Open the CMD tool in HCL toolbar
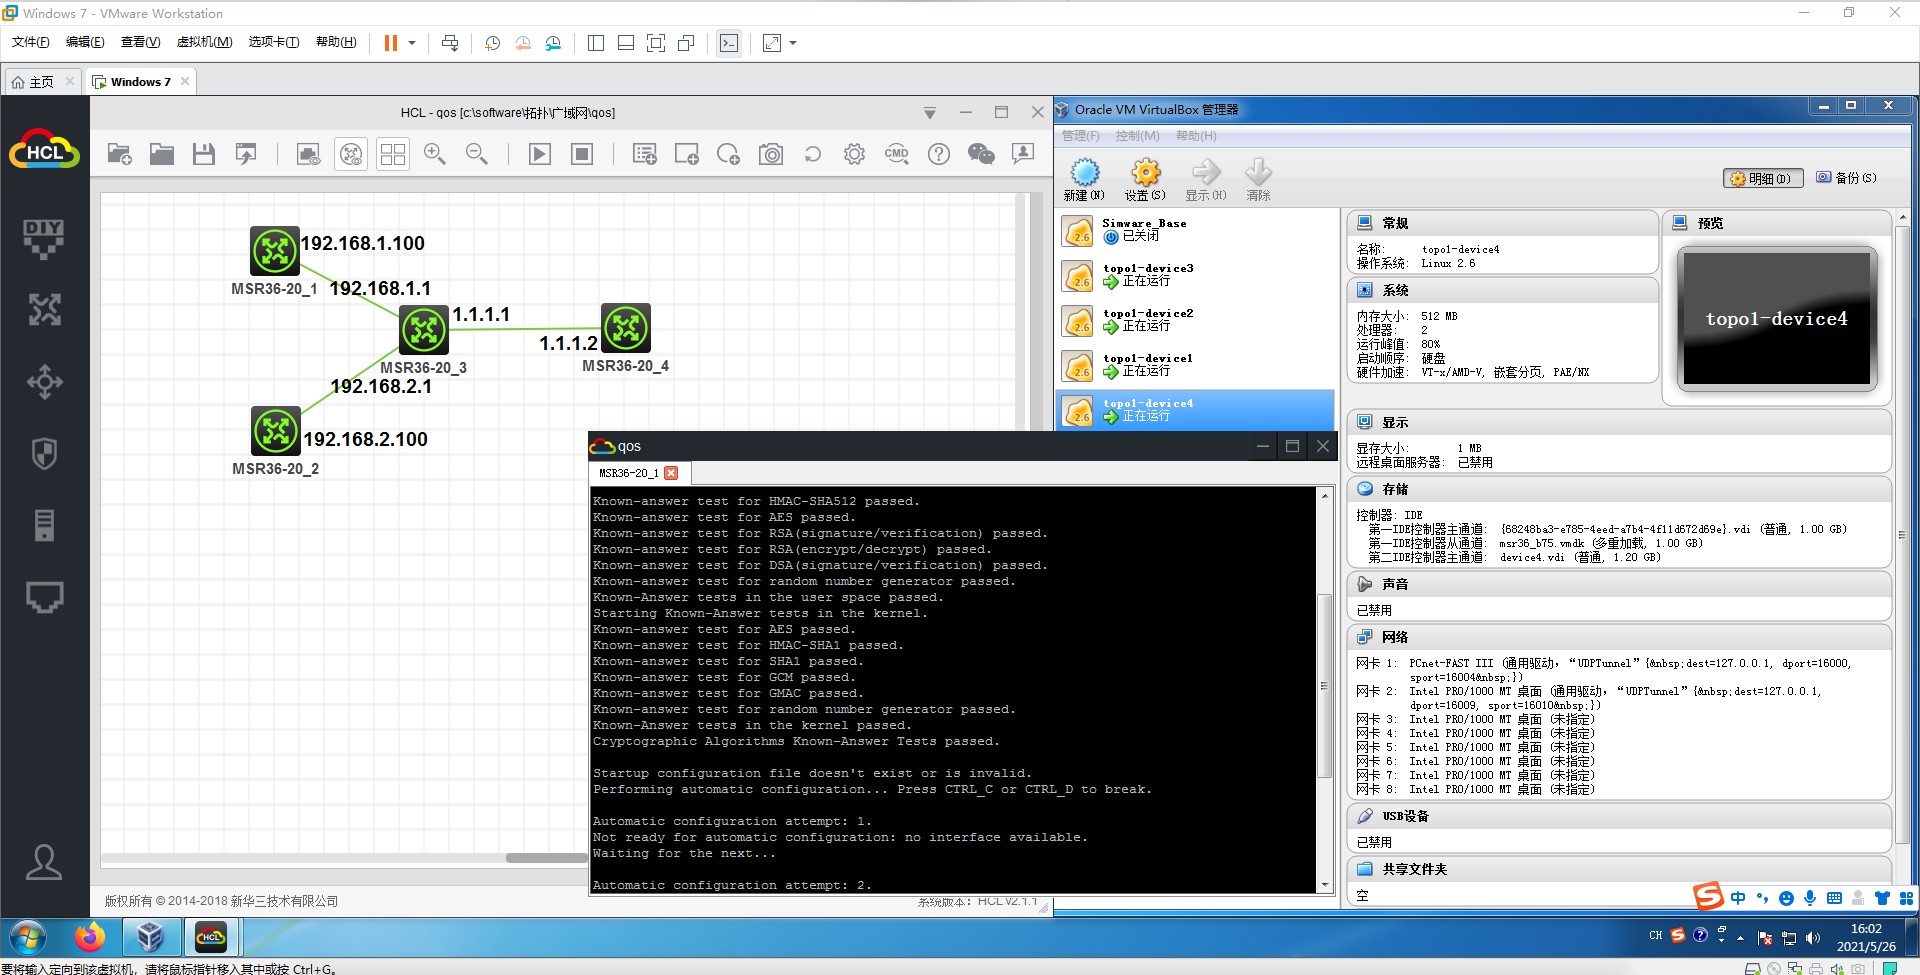Image resolution: width=1920 pixels, height=975 pixels. [897, 154]
